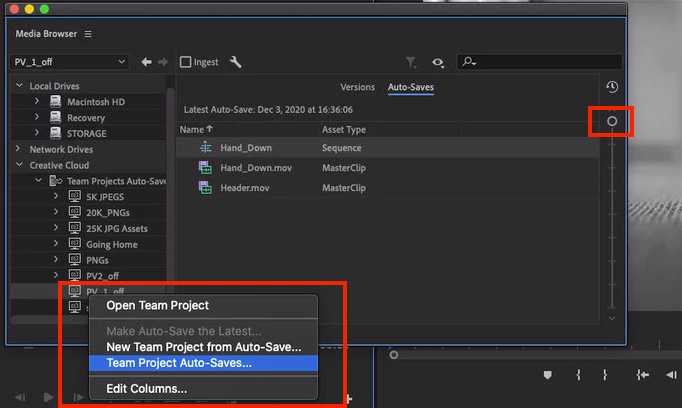The image size is (682, 408).
Task: Select the Header.mov master clip
Action: [x=387, y=188]
